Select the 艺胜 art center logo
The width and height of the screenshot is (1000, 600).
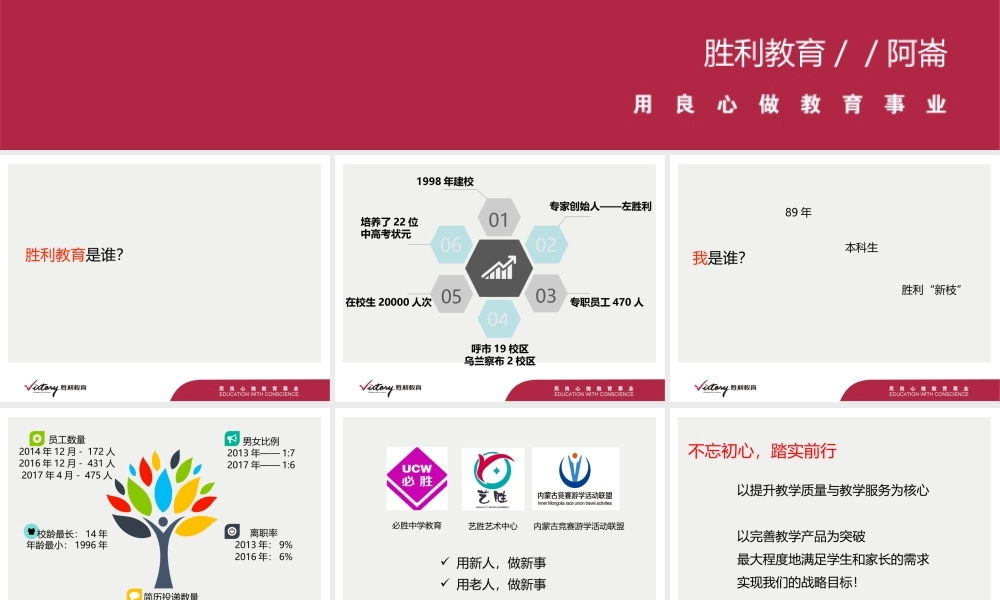492,478
